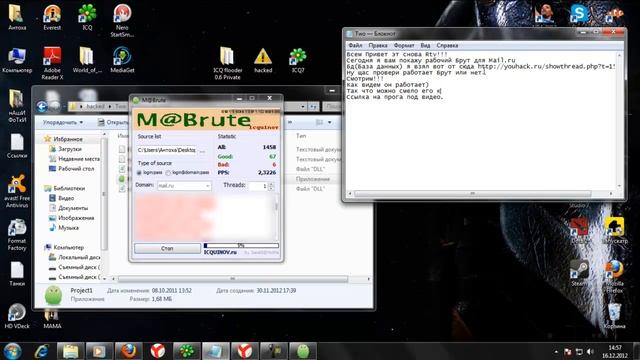640x360 pixels.
Task: Open Музыка library in Explorer sidebar
Action: click(68, 228)
